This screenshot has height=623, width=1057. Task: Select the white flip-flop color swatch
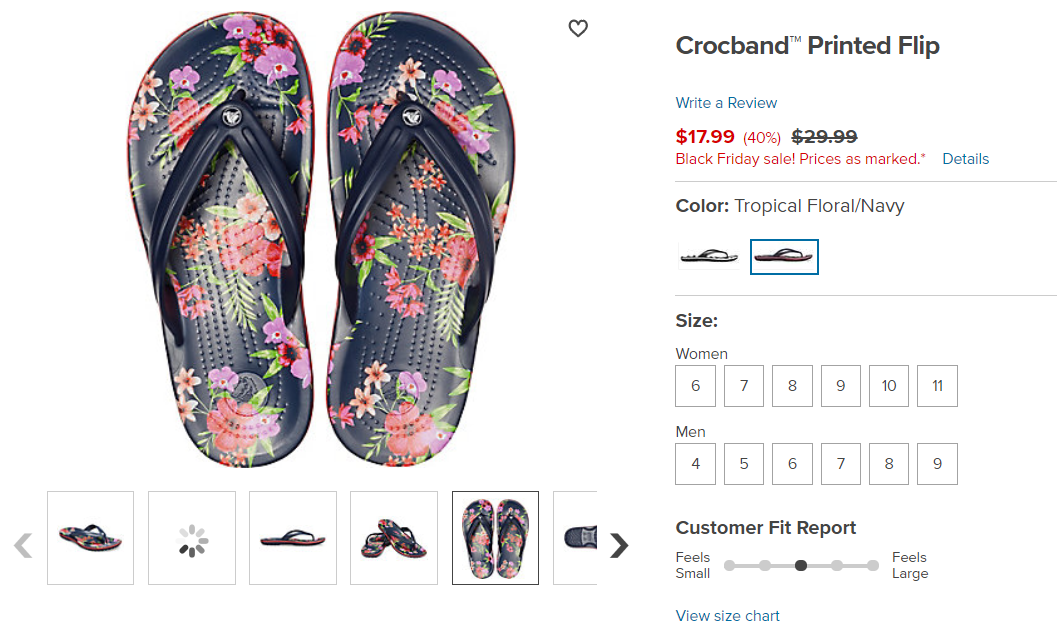click(708, 256)
